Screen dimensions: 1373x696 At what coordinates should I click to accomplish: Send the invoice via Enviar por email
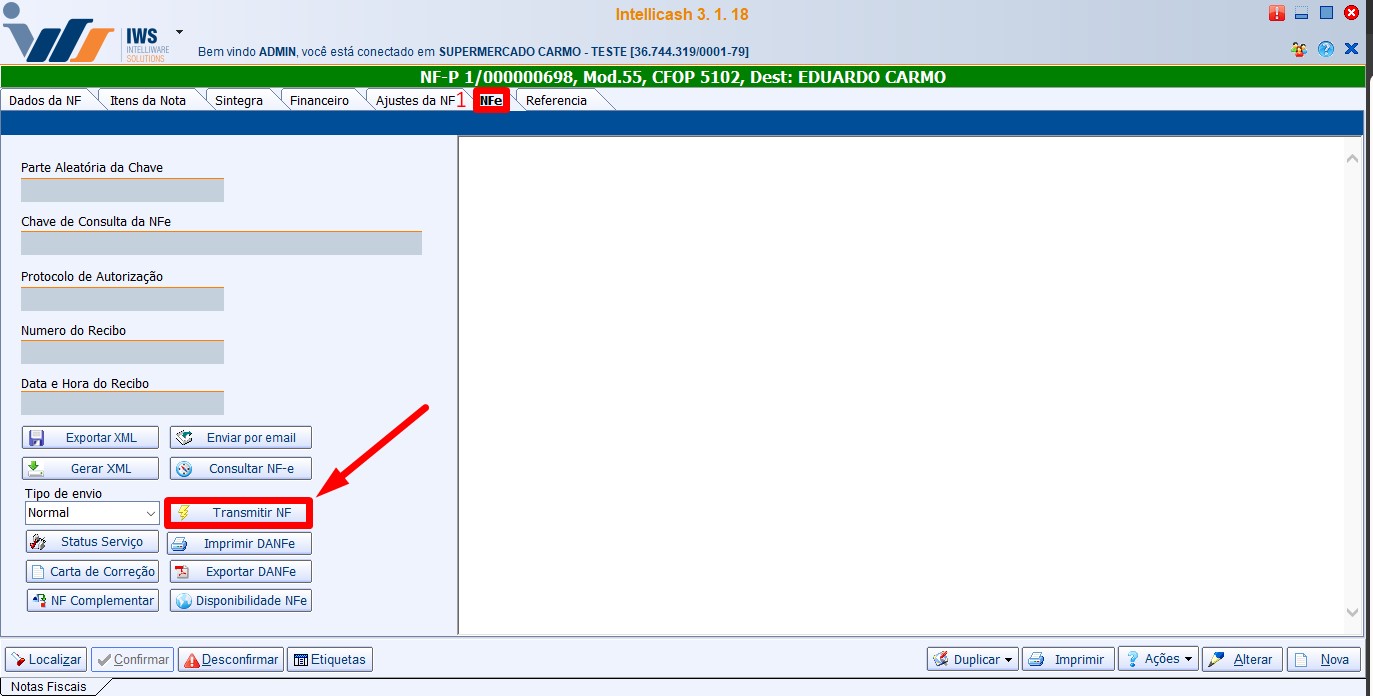[240, 438]
